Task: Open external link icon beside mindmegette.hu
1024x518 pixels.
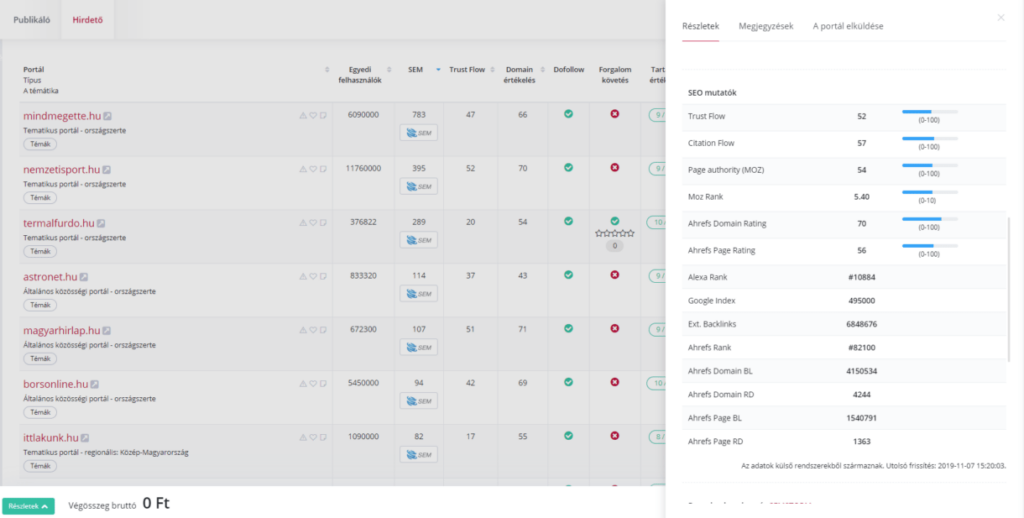Action: click(x=107, y=116)
